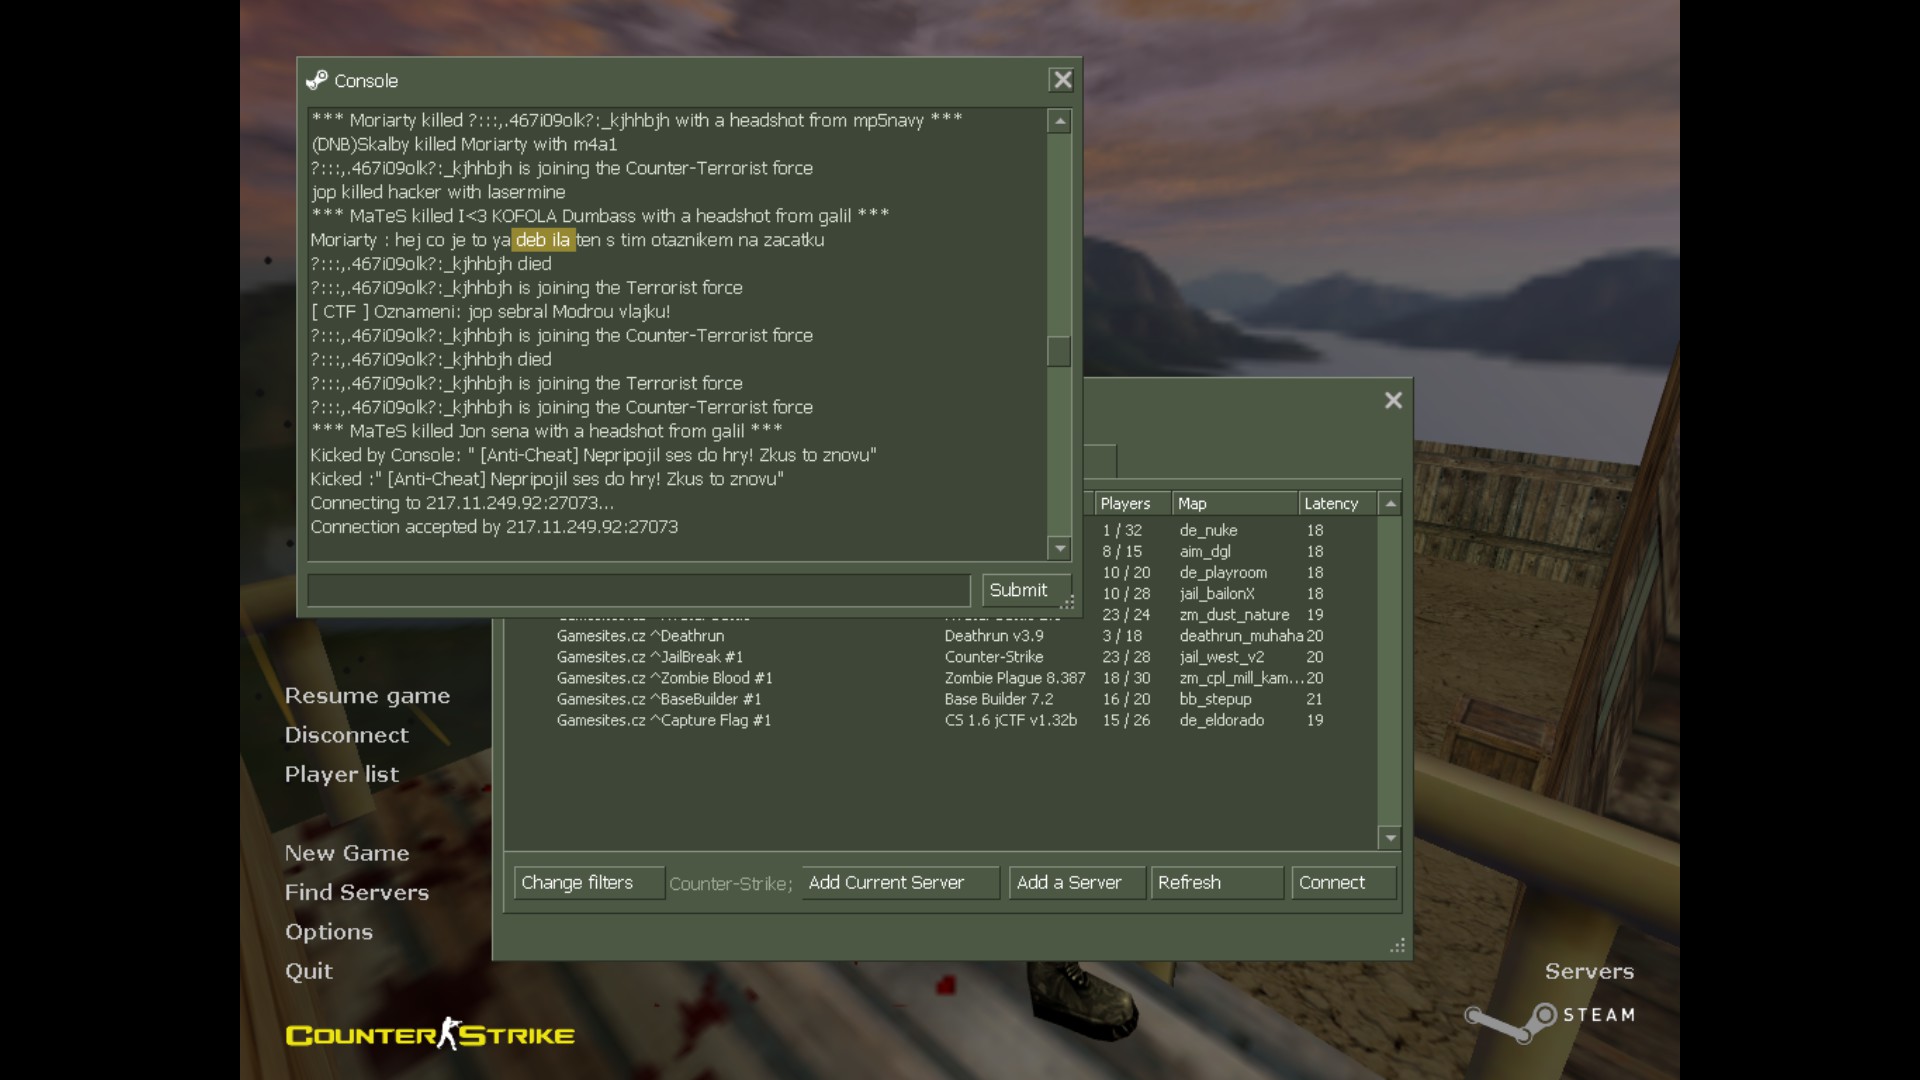Sort servers by Latency column
This screenshot has height=1080, width=1920.
point(1338,503)
